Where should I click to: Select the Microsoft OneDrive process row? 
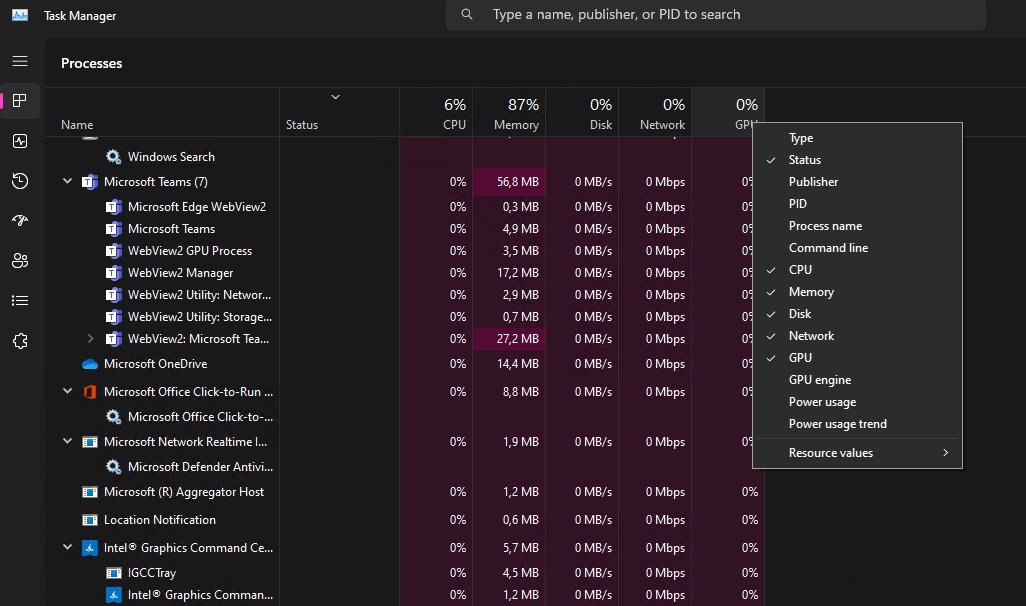[404, 364]
